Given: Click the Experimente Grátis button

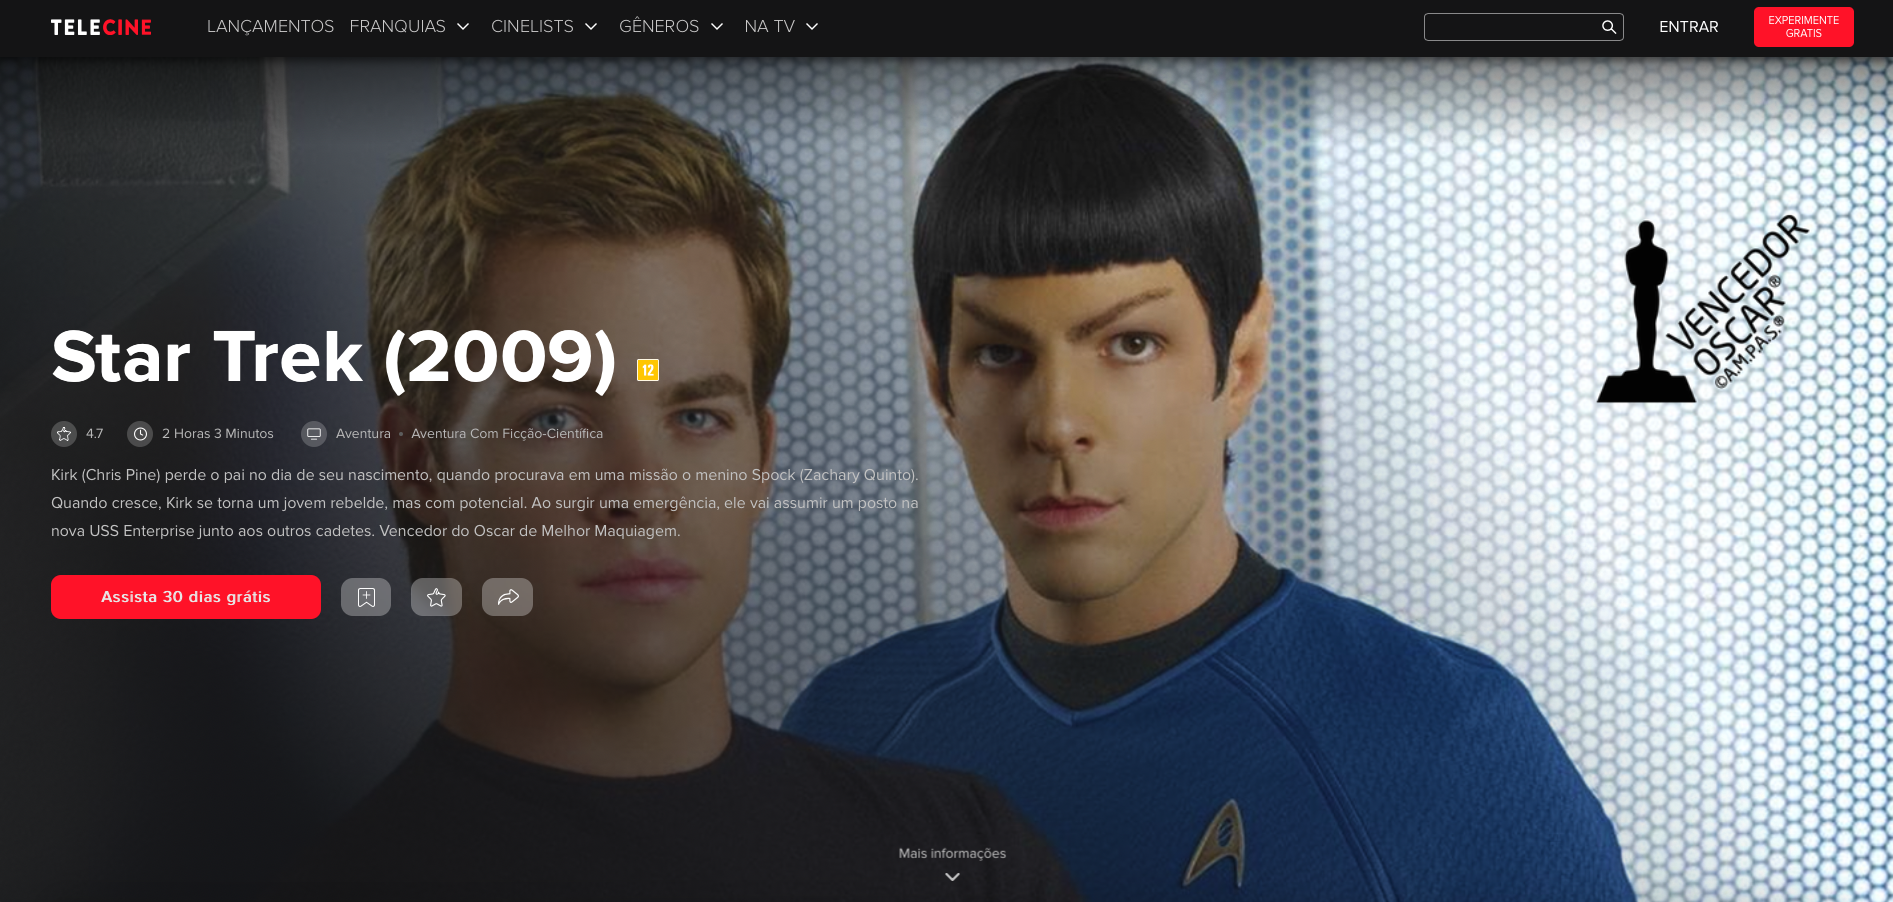Looking at the screenshot, I should [1803, 27].
